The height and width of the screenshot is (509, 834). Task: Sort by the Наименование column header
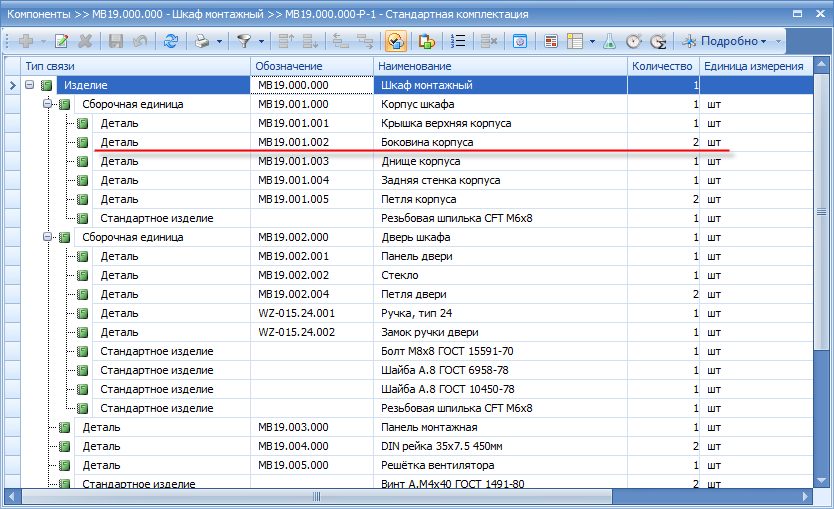click(x=501, y=66)
